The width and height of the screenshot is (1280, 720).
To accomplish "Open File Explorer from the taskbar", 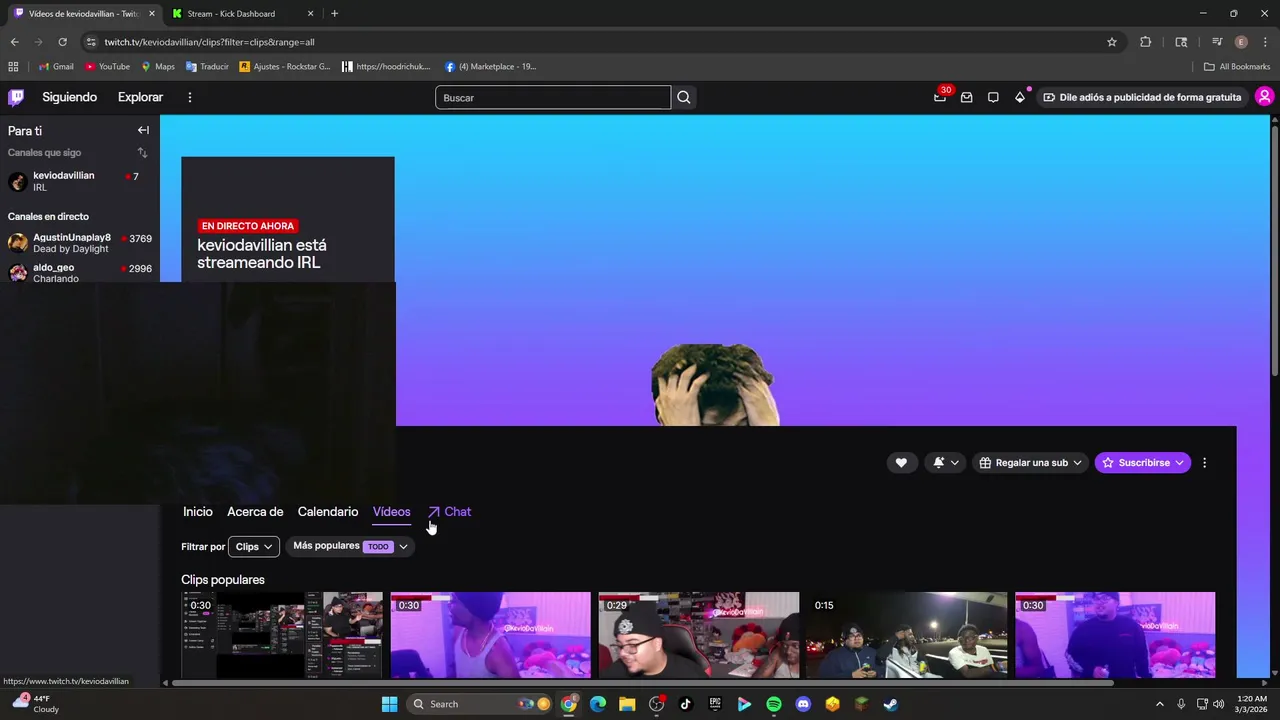I will pyautogui.click(x=627, y=704).
